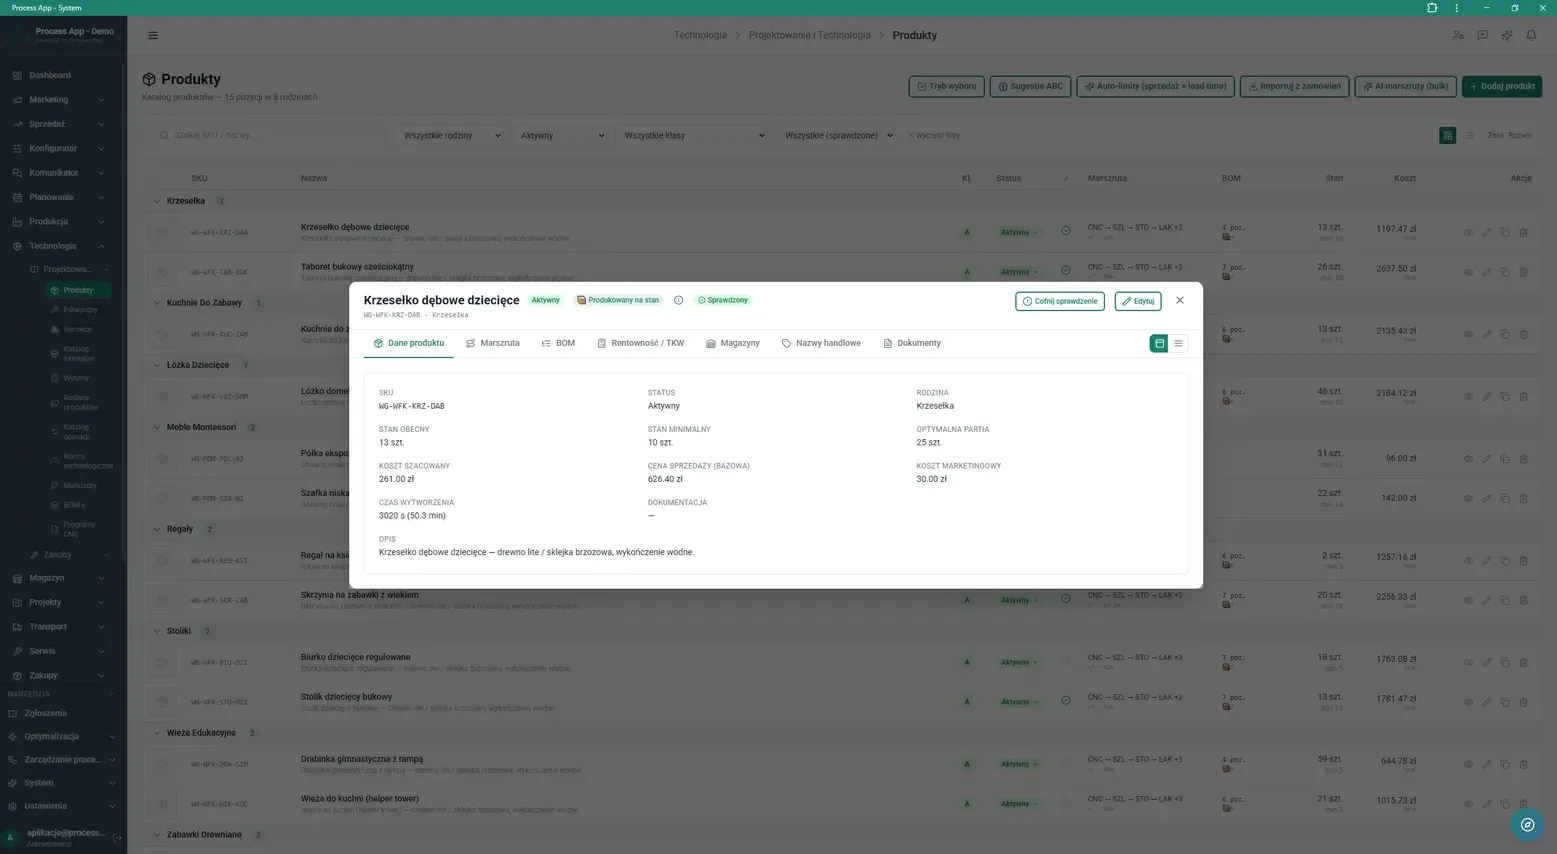Collapse the Kuchnie Do Zabawy group
The height and width of the screenshot is (854, 1557).
[157, 303]
